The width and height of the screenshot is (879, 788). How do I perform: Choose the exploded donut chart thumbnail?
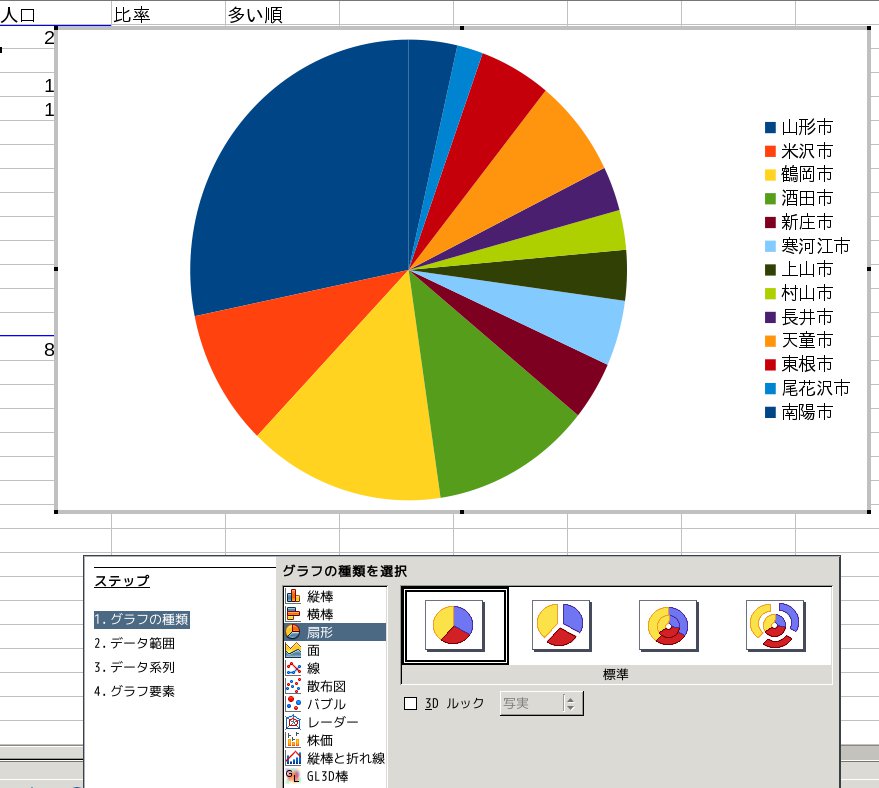click(x=775, y=625)
